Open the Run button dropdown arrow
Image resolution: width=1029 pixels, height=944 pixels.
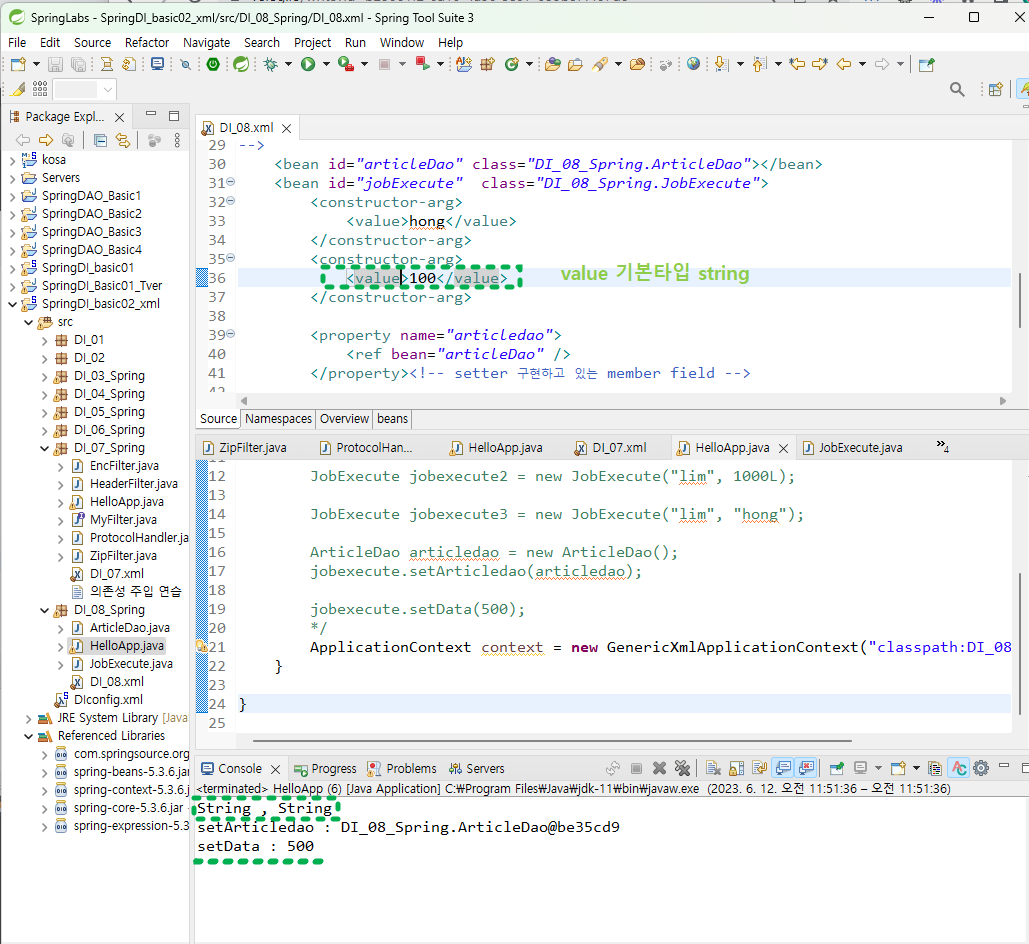[x=326, y=64]
